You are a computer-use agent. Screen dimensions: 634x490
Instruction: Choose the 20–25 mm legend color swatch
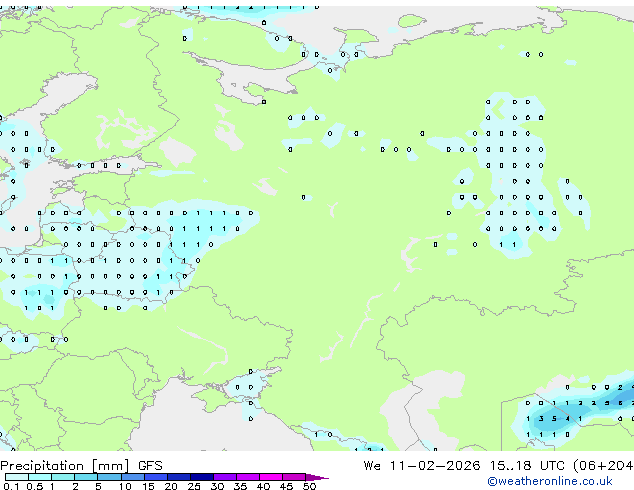tap(178, 477)
